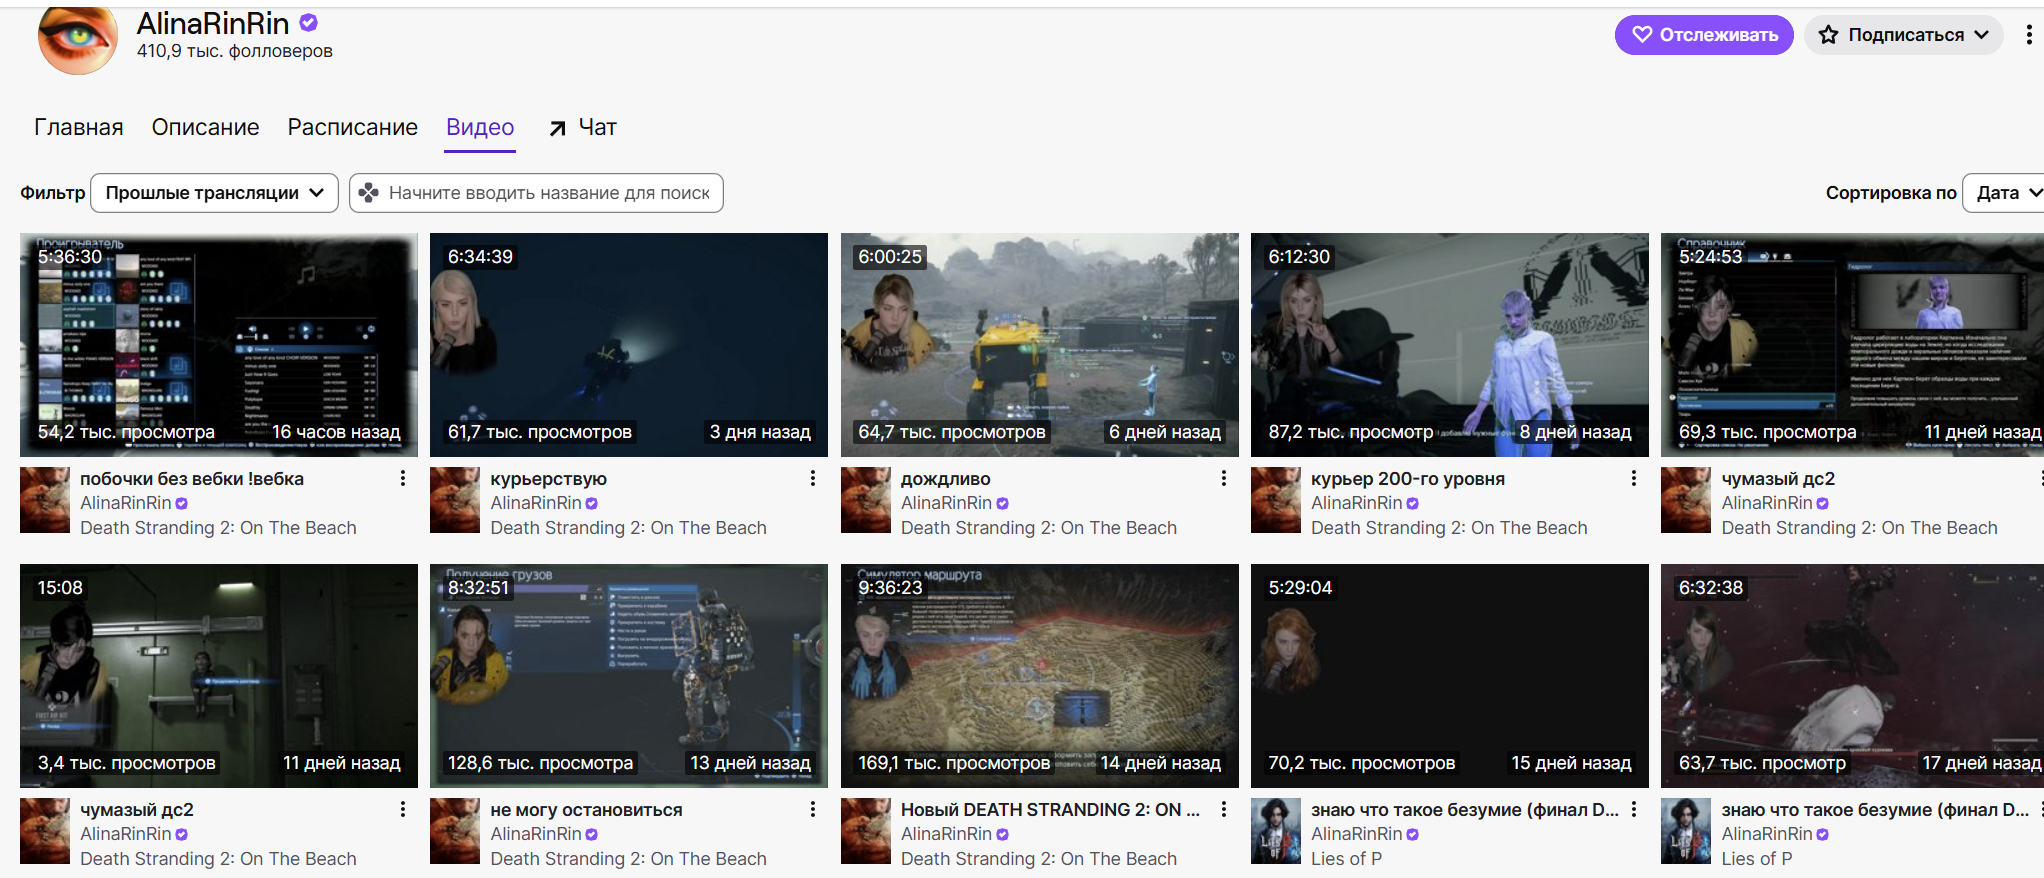Expand the 'Прошлые трансляции' filter dropdown
Viewport: 2044px width, 878px height.
coord(214,193)
